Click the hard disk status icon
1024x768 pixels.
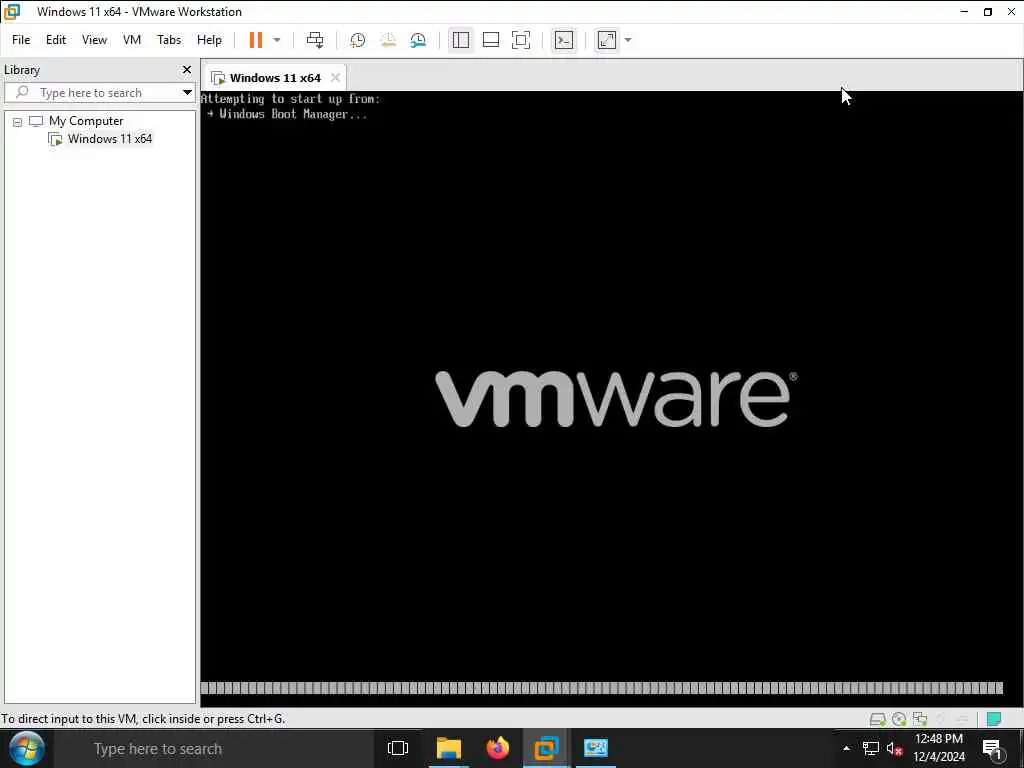[x=878, y=719]
